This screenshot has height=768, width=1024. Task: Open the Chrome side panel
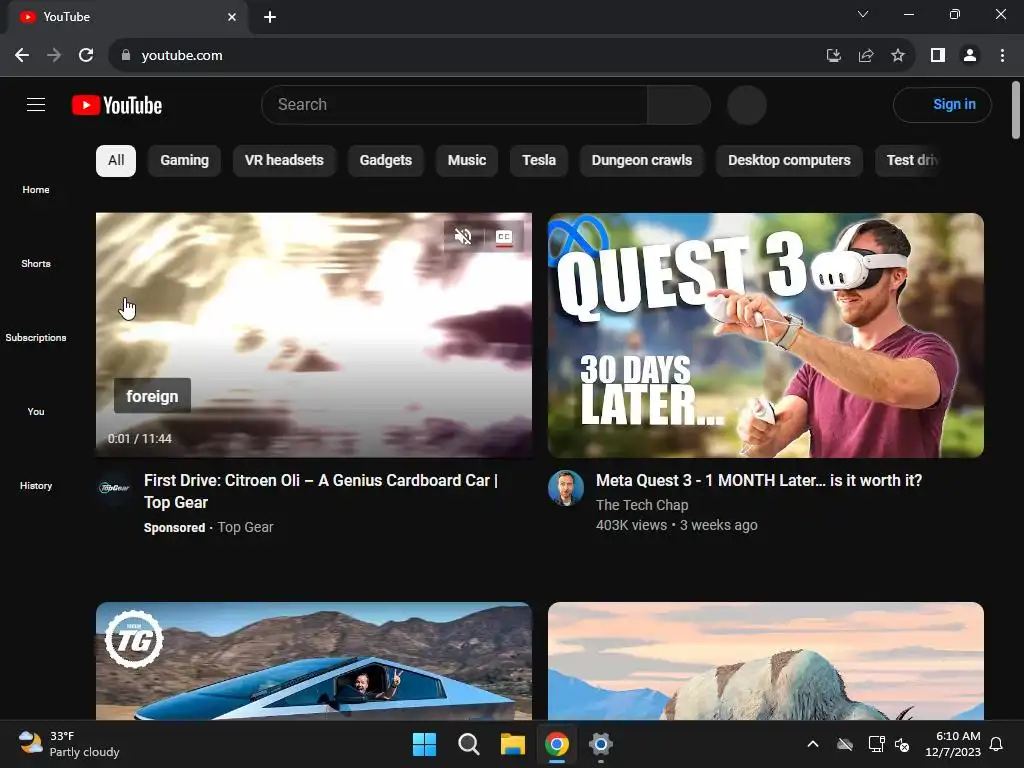pyautogui.click(x=938, y=56)
